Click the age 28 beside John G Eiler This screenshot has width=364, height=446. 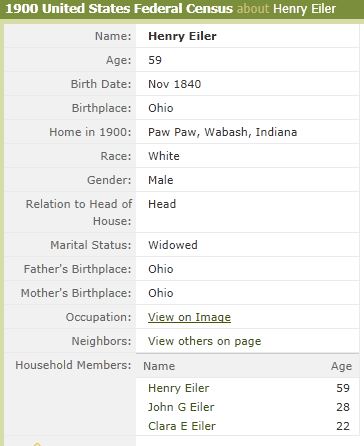[x=343, y=407]
